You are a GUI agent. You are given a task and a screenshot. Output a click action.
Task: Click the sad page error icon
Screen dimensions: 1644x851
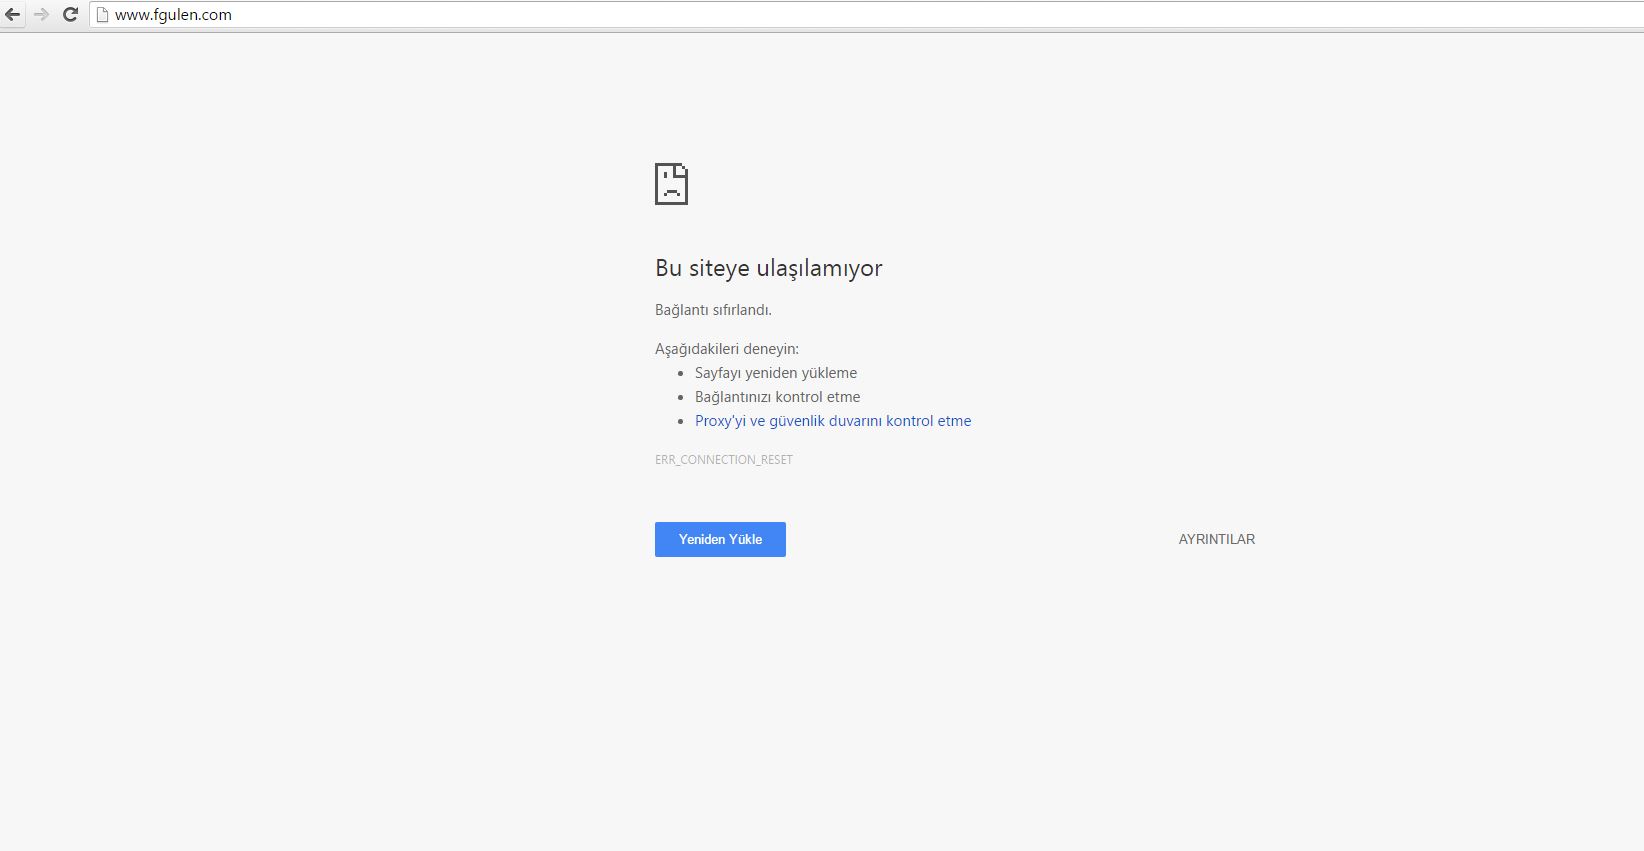tap(671, 184)
